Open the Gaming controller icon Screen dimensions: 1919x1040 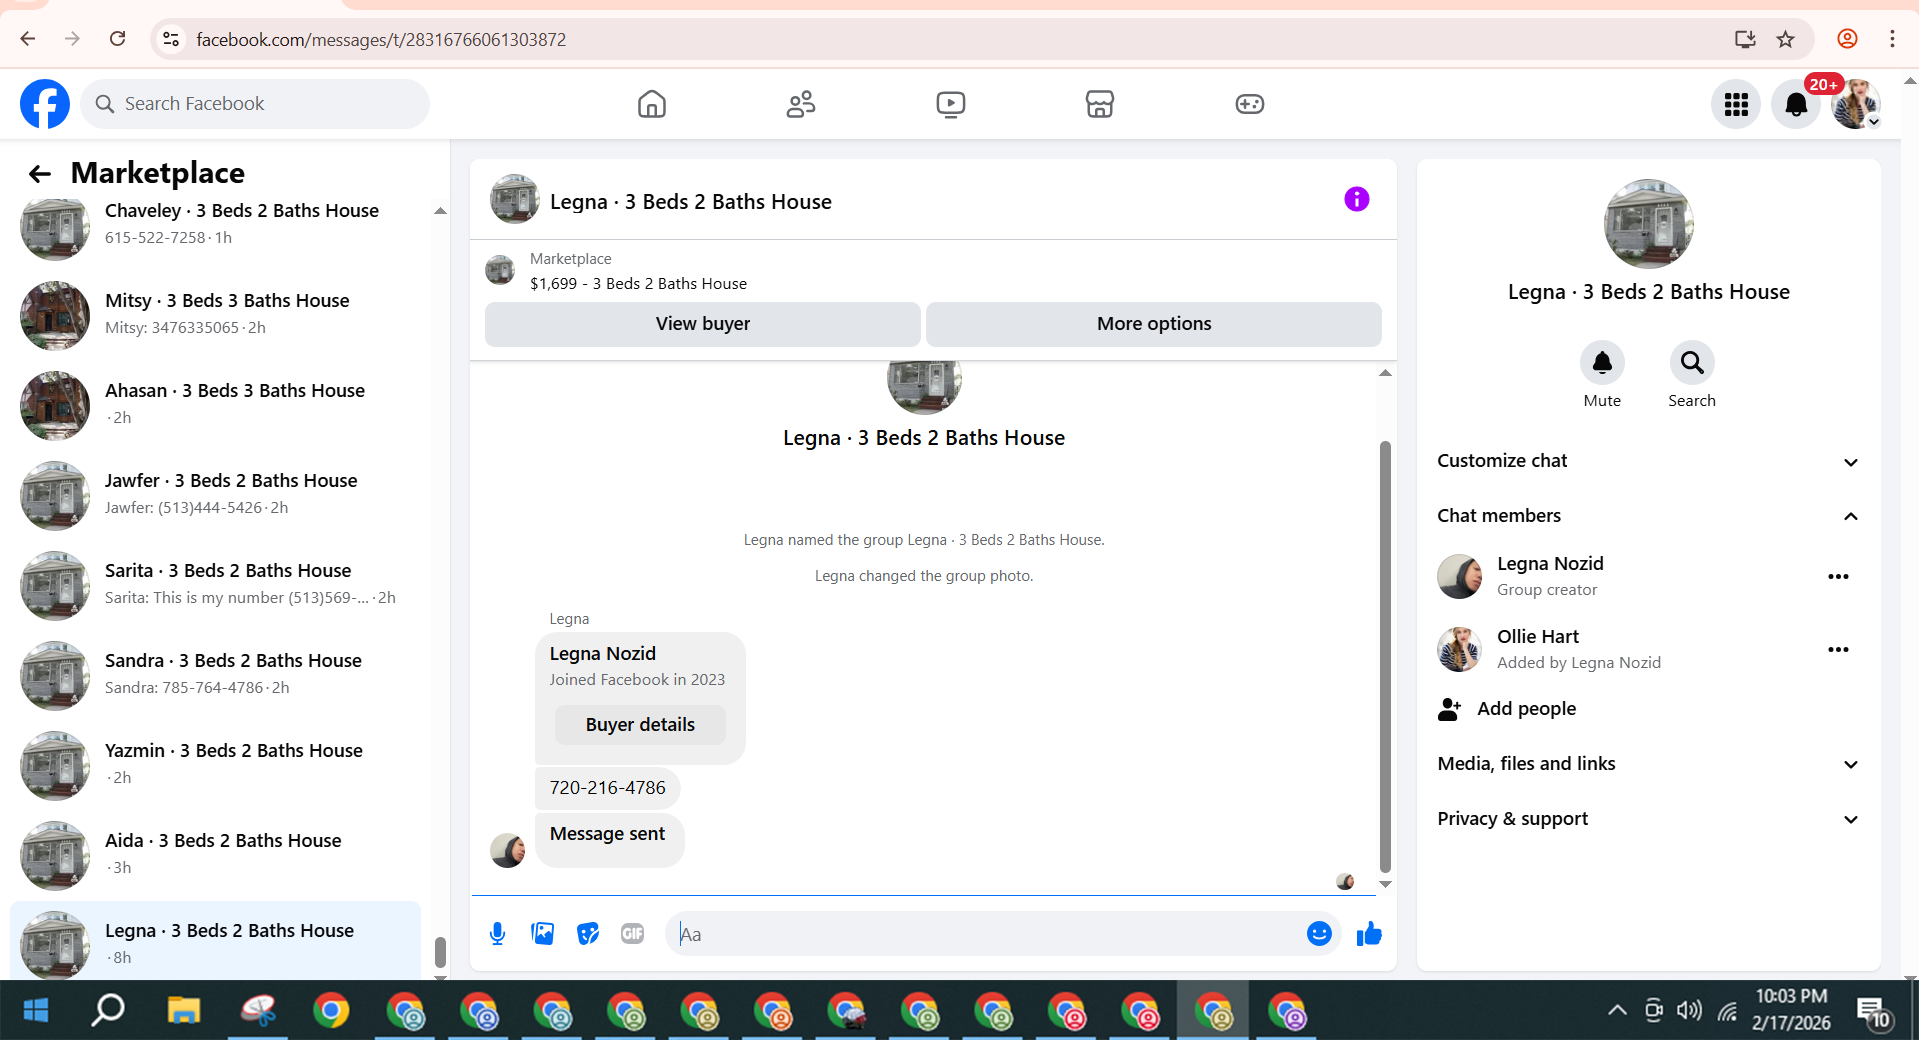coord(1249,104)
